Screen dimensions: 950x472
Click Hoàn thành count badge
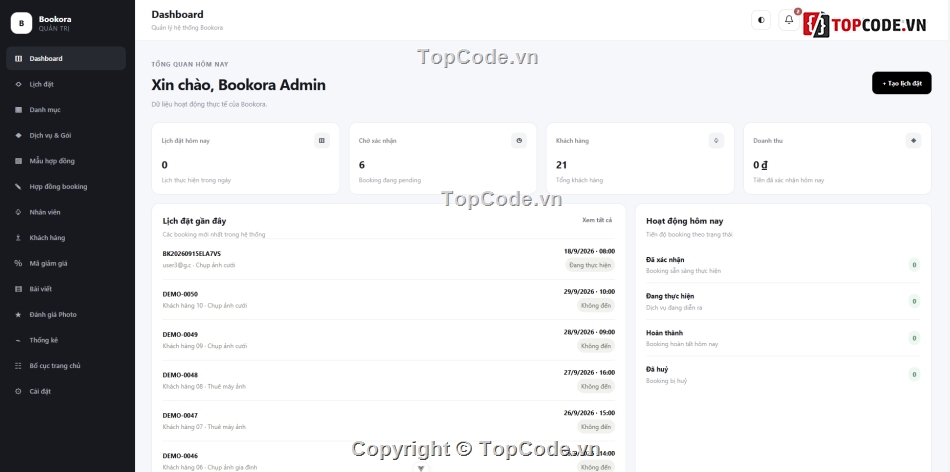tap(914, 338)
